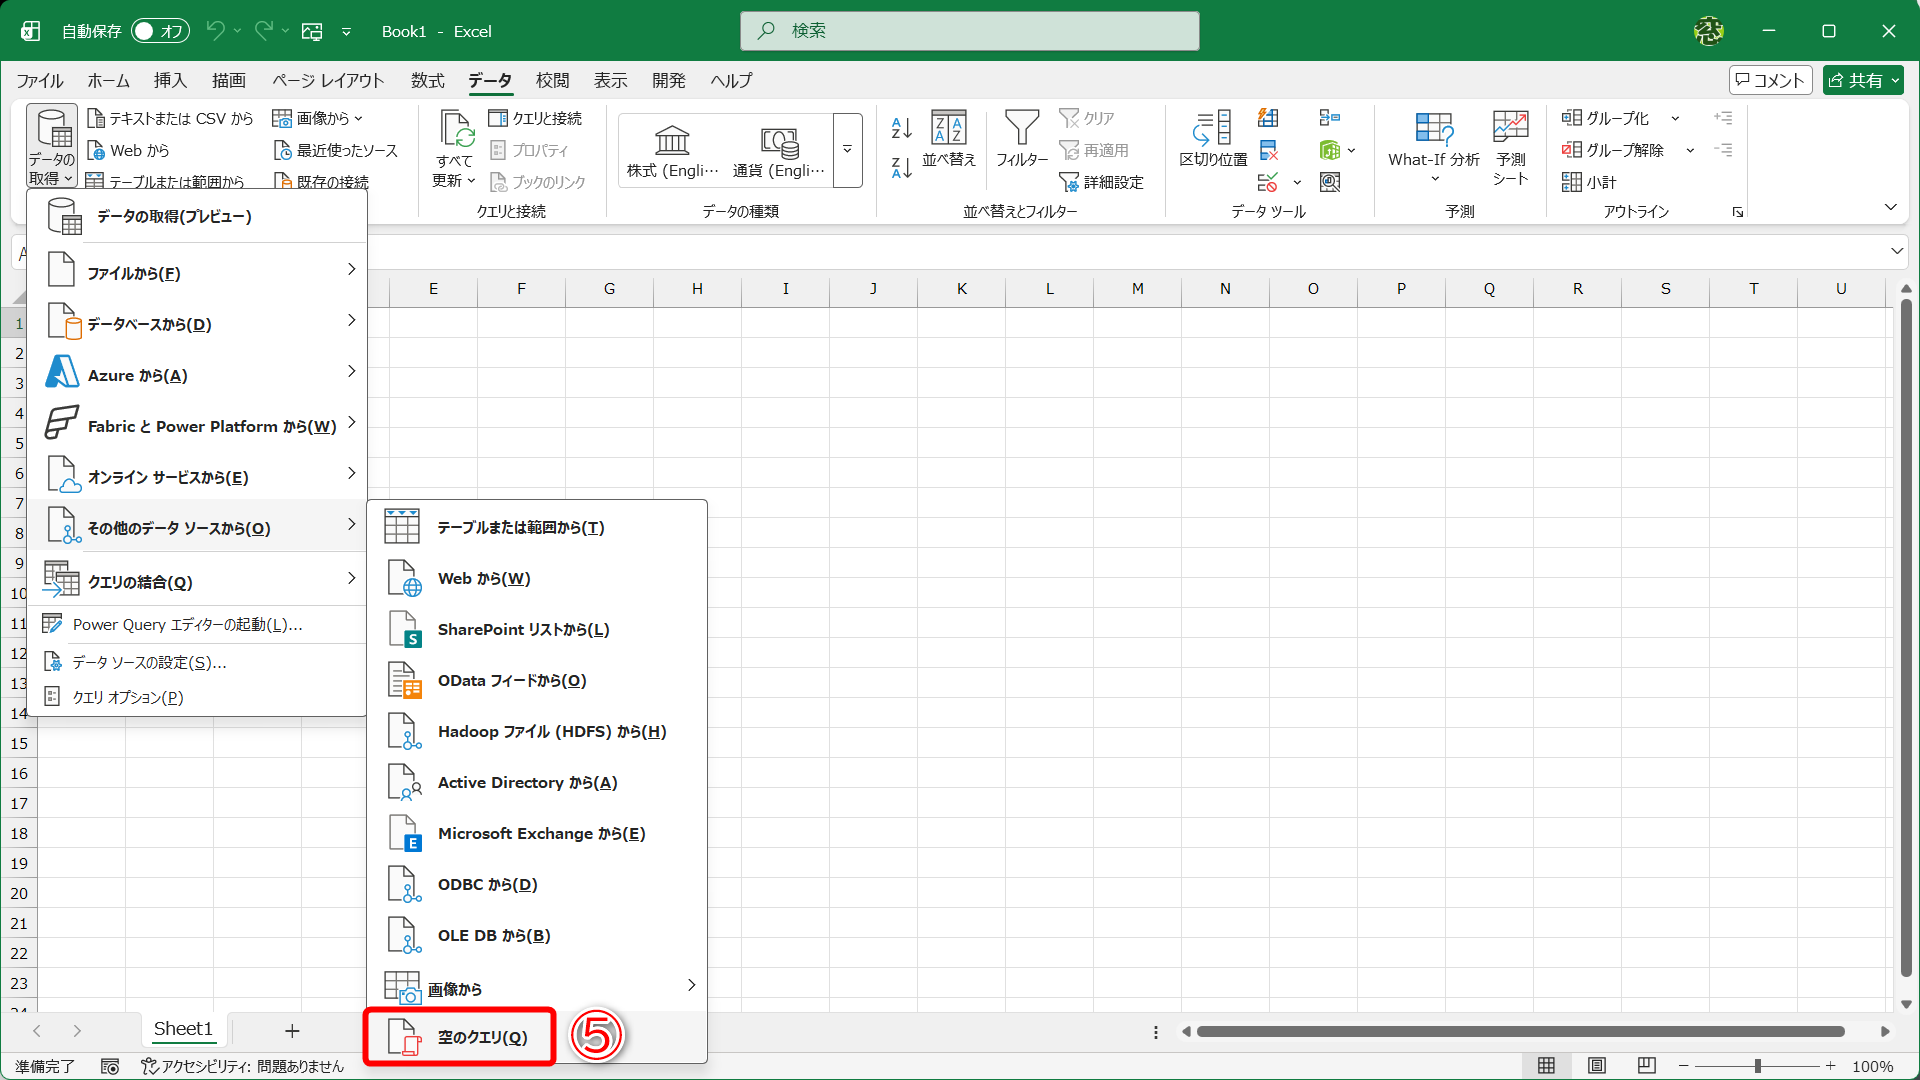1920x1080 pixels.
Task: Choose ODBC から(D) entry
Action: 537,884
